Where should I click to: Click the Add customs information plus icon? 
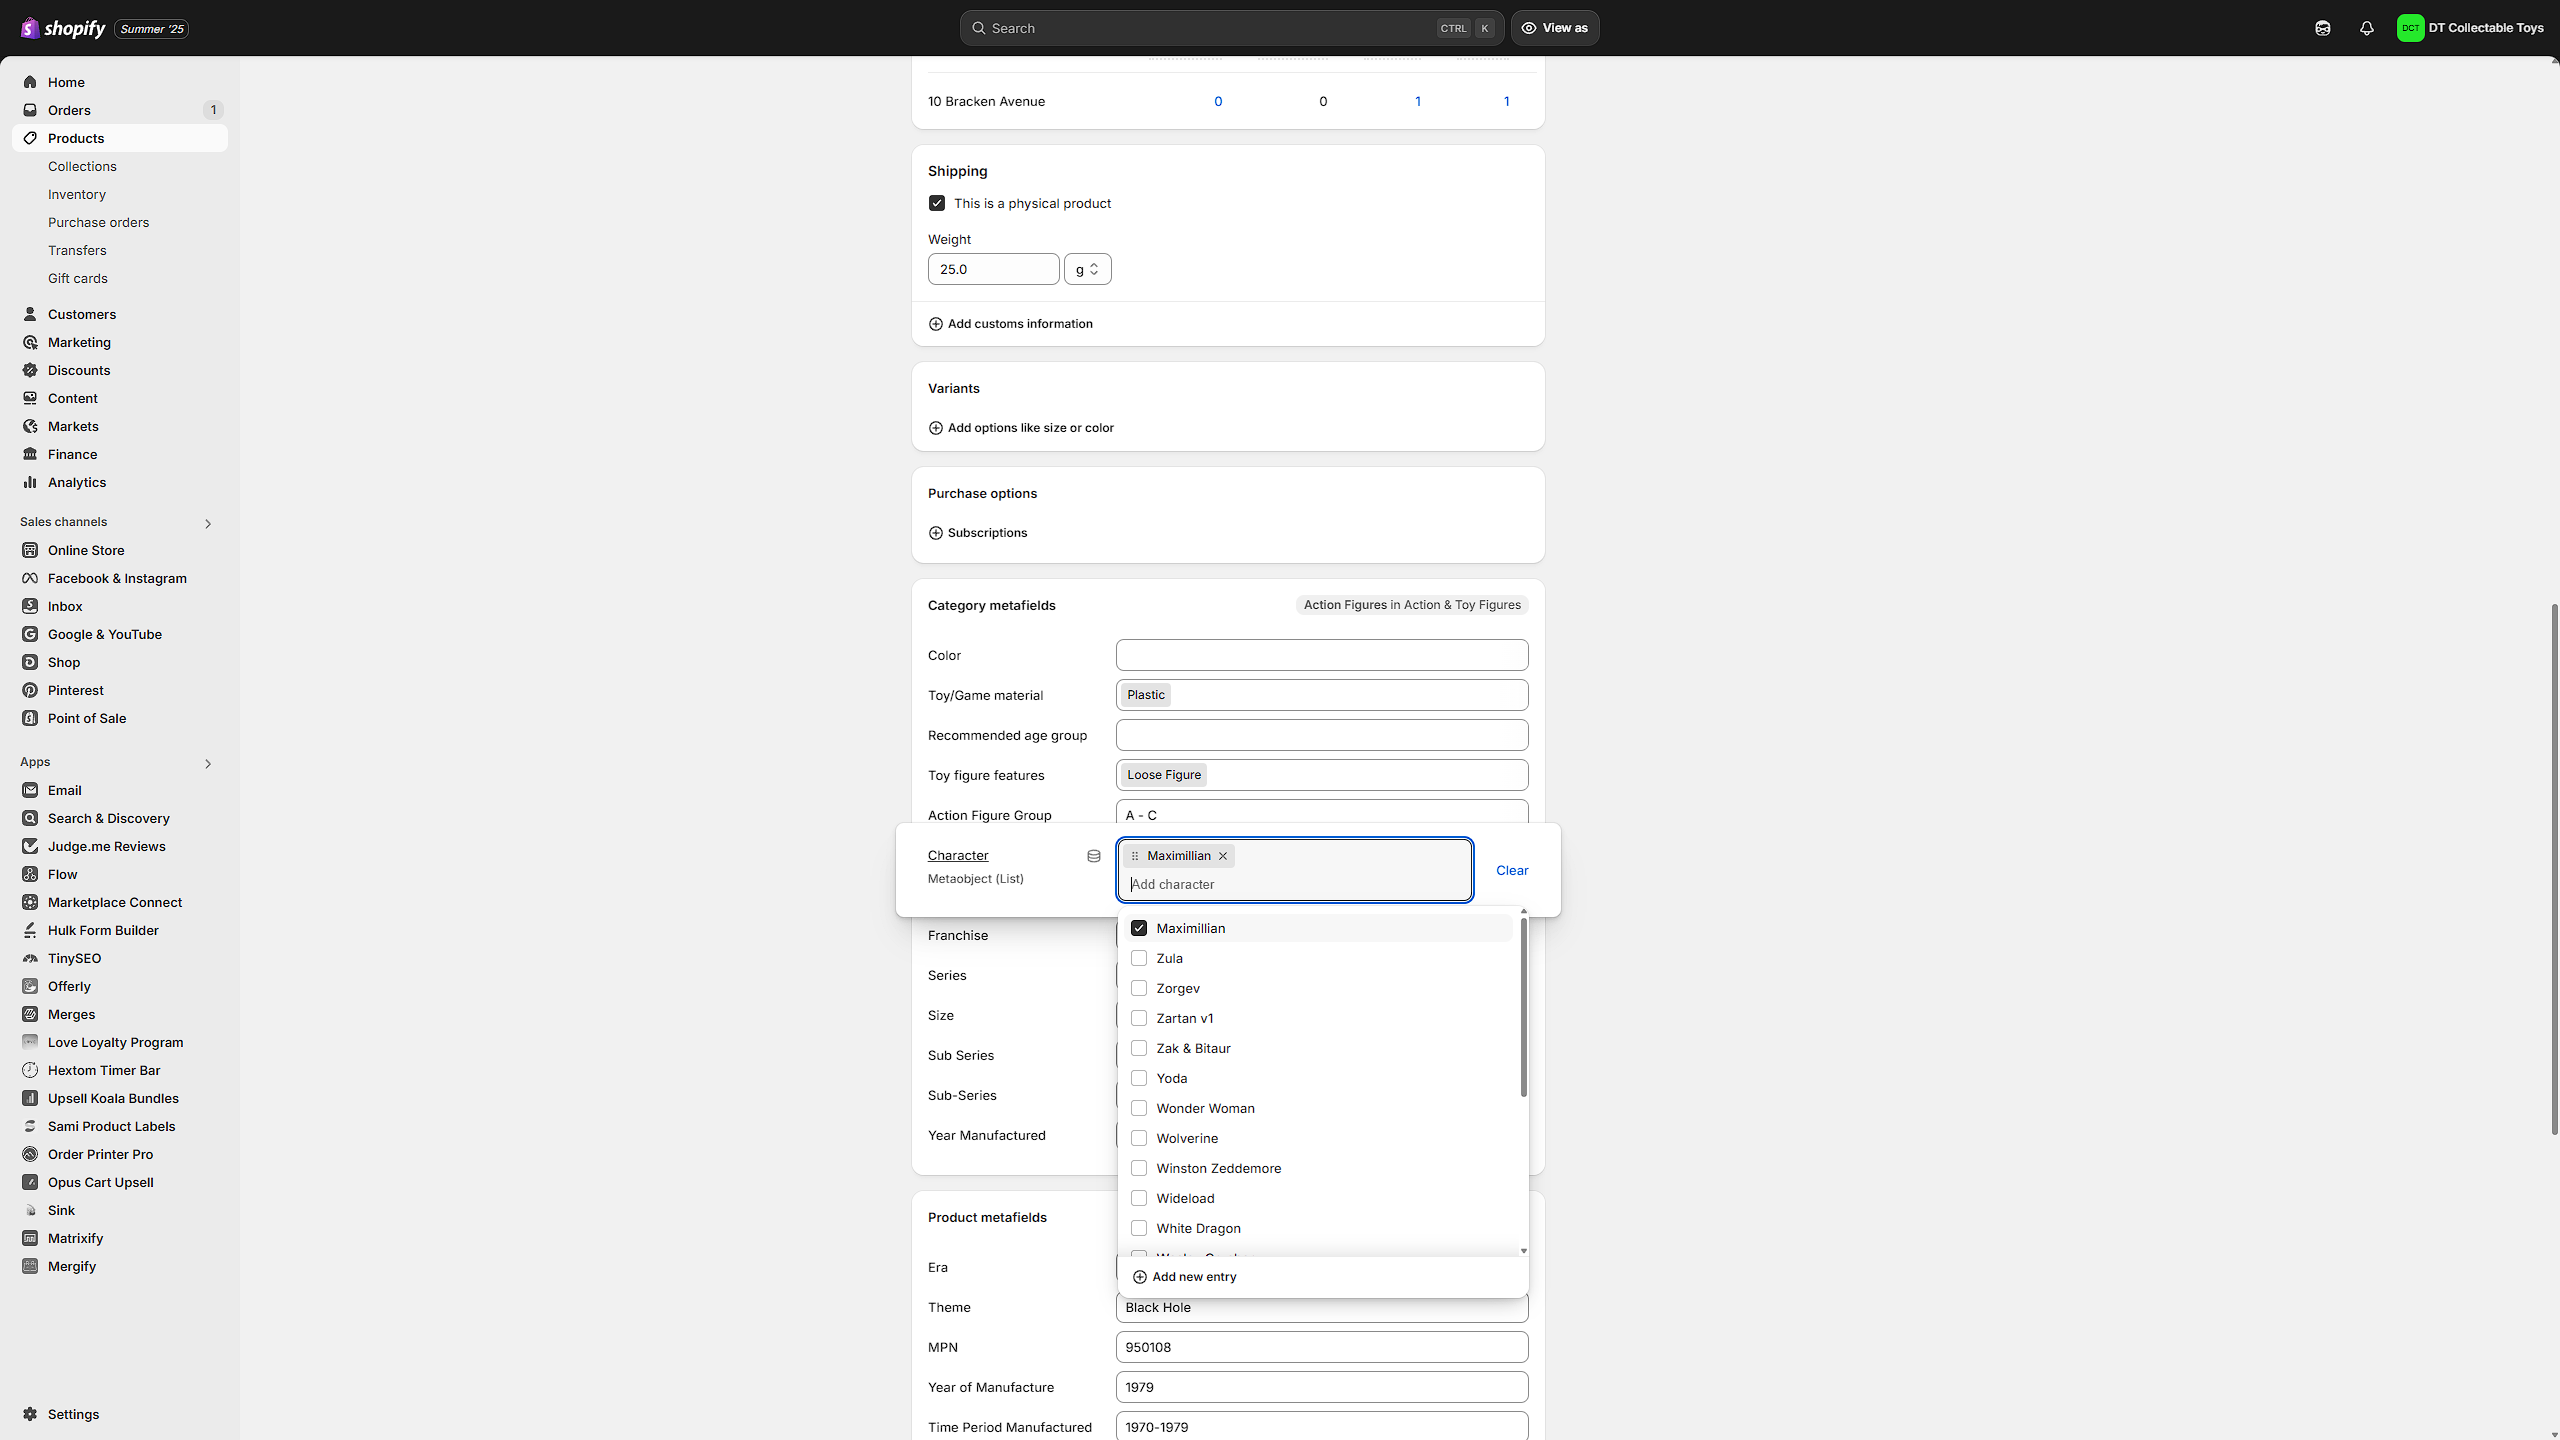click(x=936, y=324)
